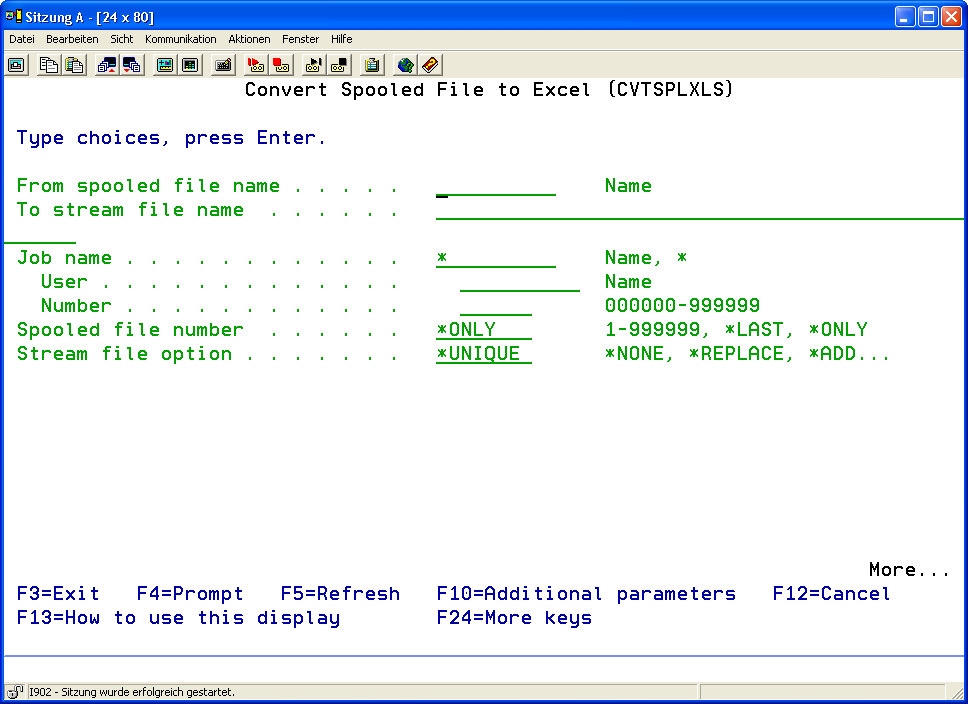Open the Hilfe menu

pos(341,39)
